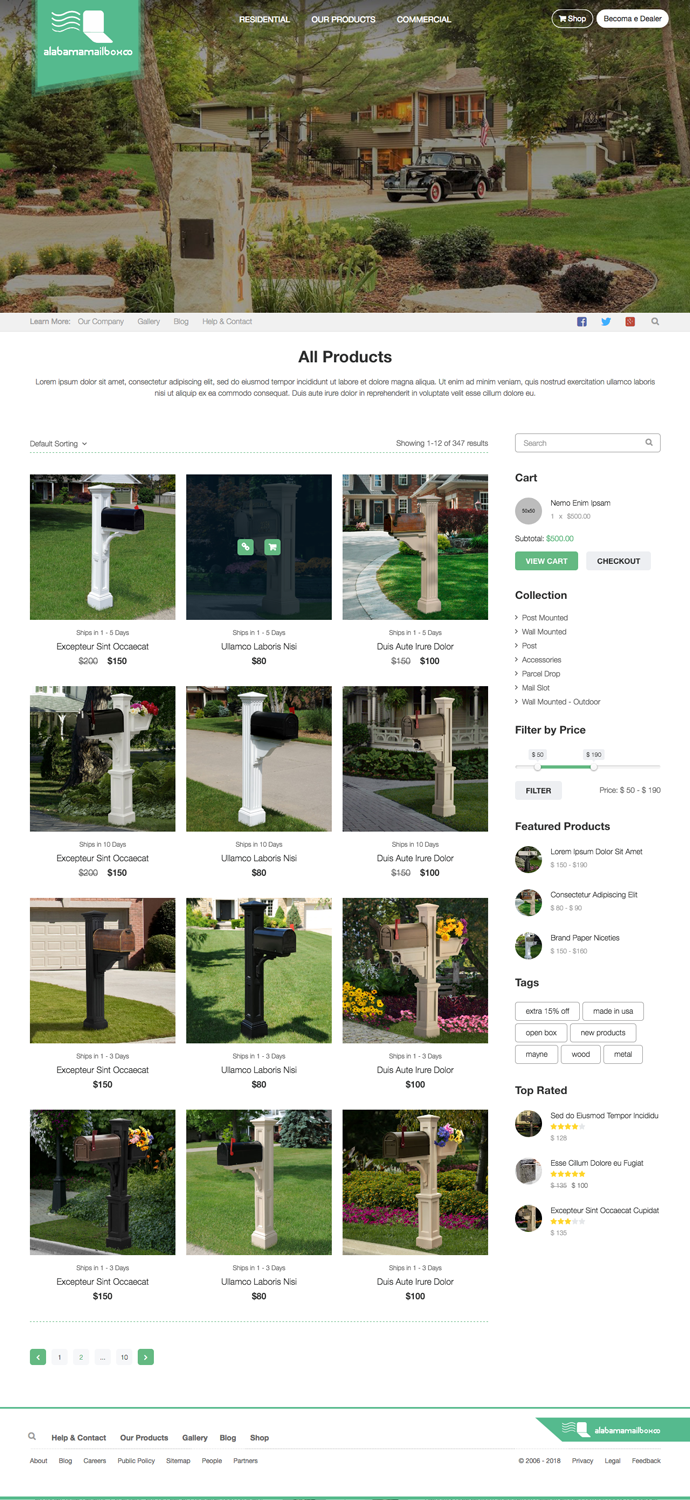
Task: Go to next page with right arrow
Action: (x=145, y=1357)
